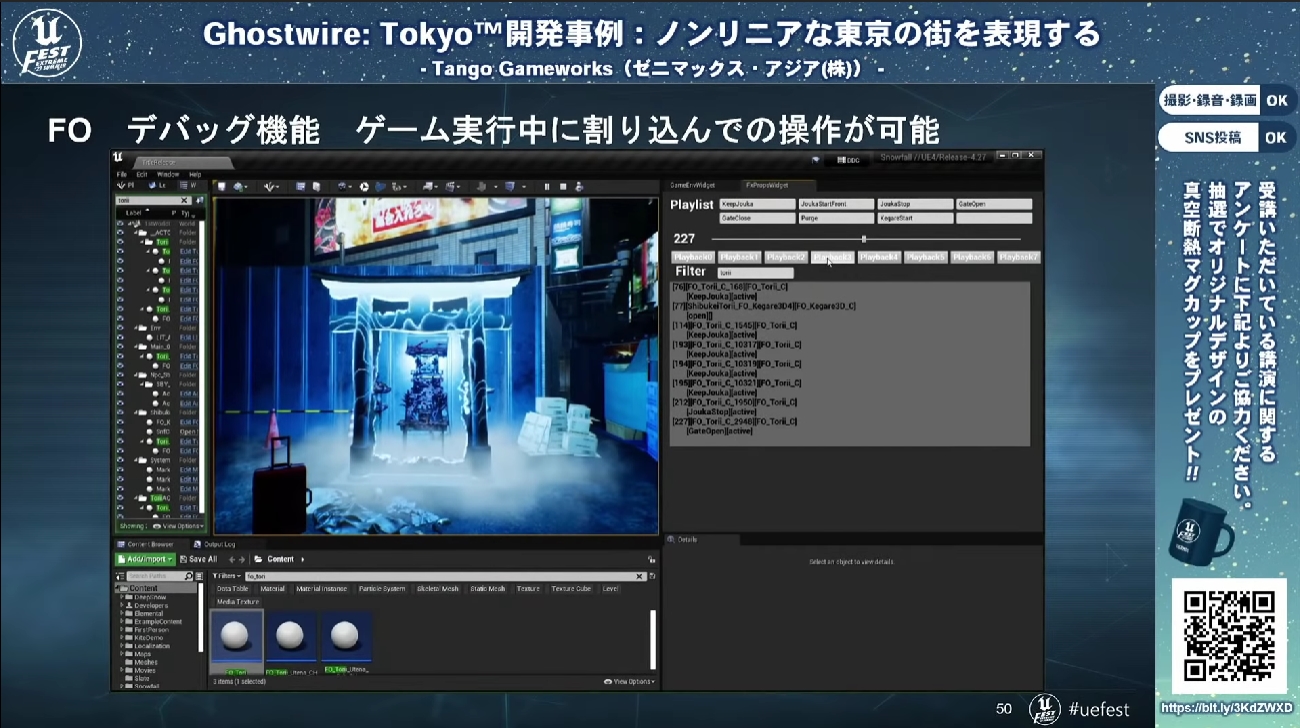
Task: Click the Stop button in the editor toolbar
Action: 563,186
